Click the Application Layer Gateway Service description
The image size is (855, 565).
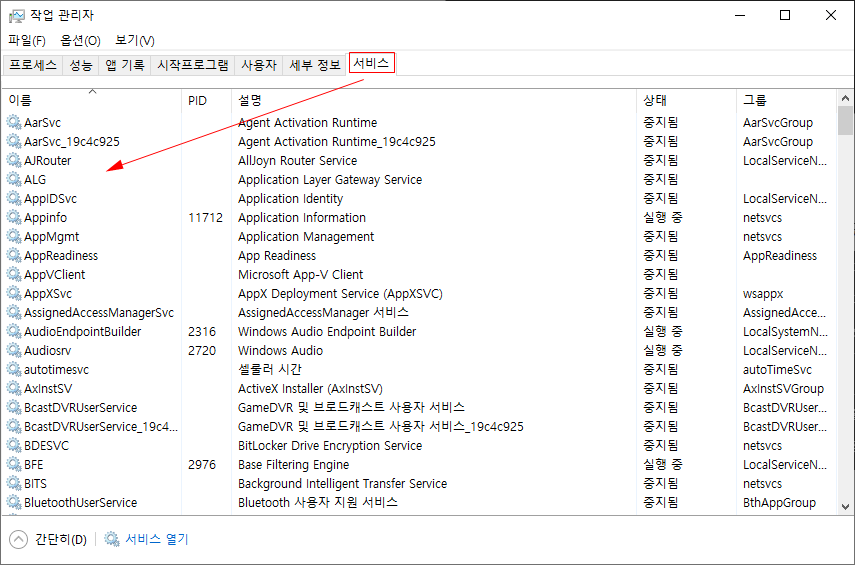coord(330,179)
